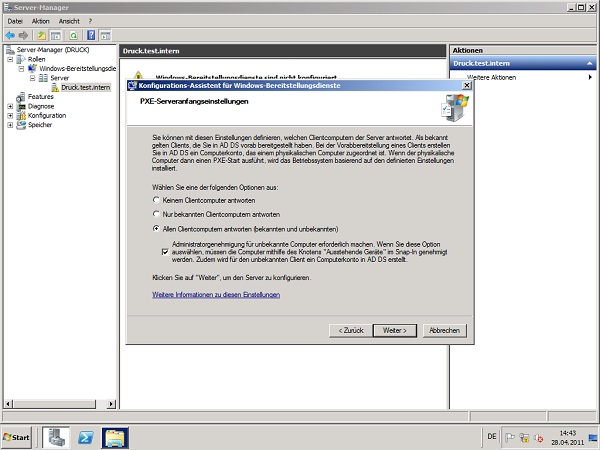Click tree pane scroll right arrow

click(x=111, y=404)
